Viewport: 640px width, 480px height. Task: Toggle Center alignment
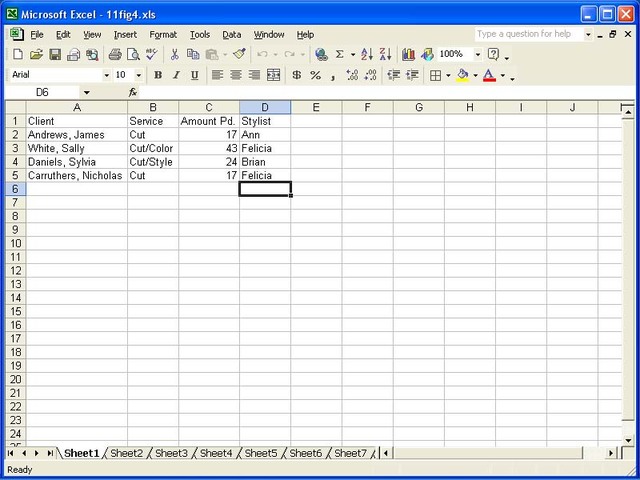[236, 75]
